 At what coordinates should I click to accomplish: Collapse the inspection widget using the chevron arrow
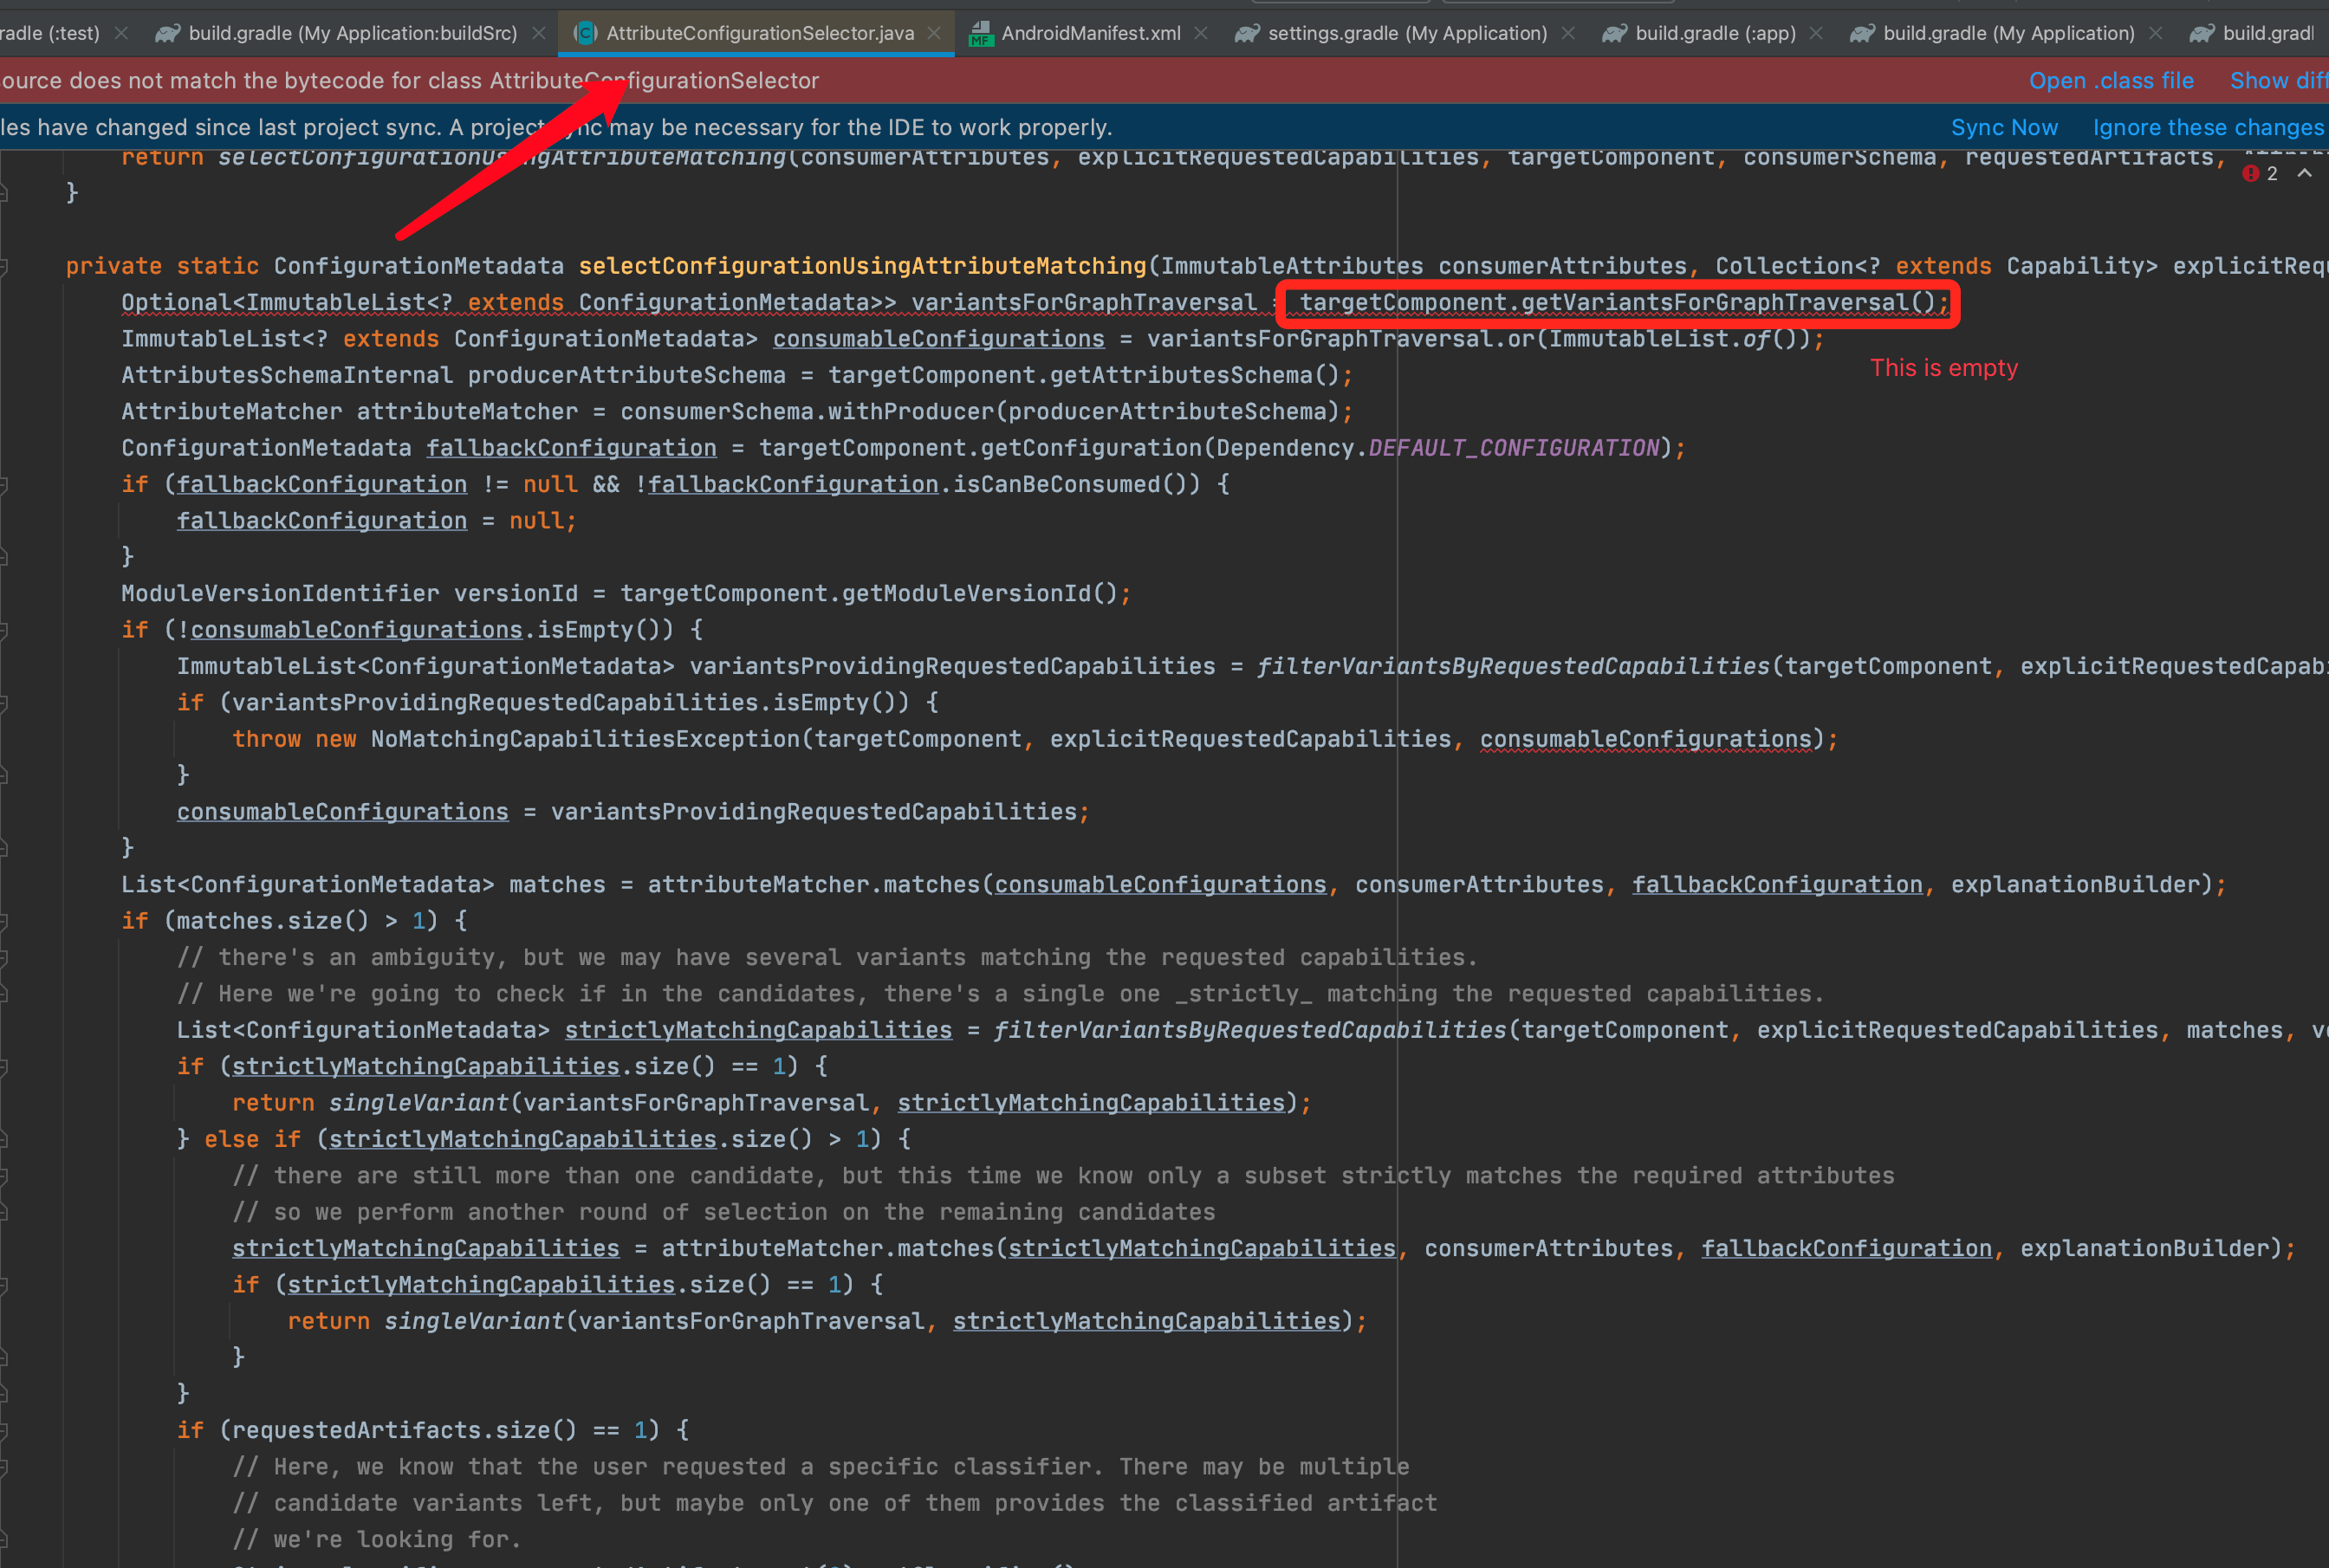point(2306,173)
